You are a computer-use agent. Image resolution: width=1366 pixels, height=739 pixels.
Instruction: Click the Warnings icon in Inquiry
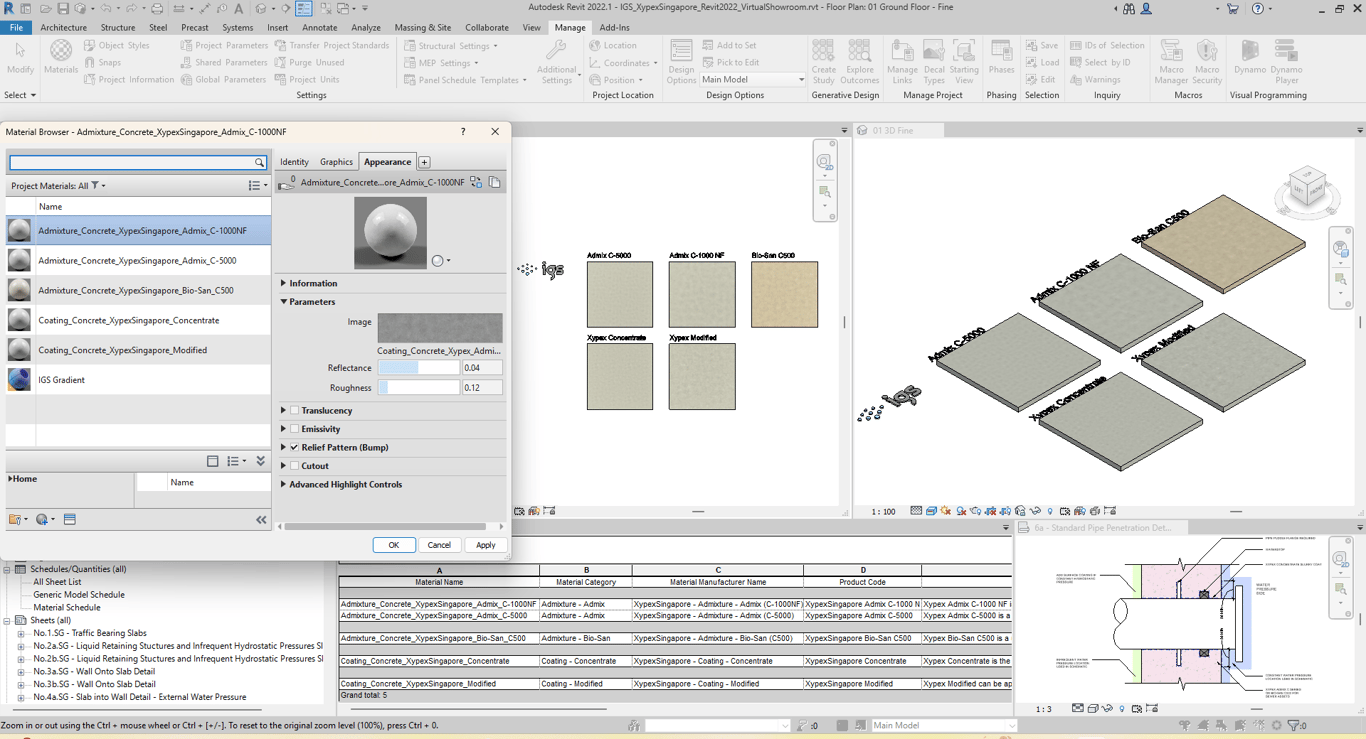(x=1076, y=79)
